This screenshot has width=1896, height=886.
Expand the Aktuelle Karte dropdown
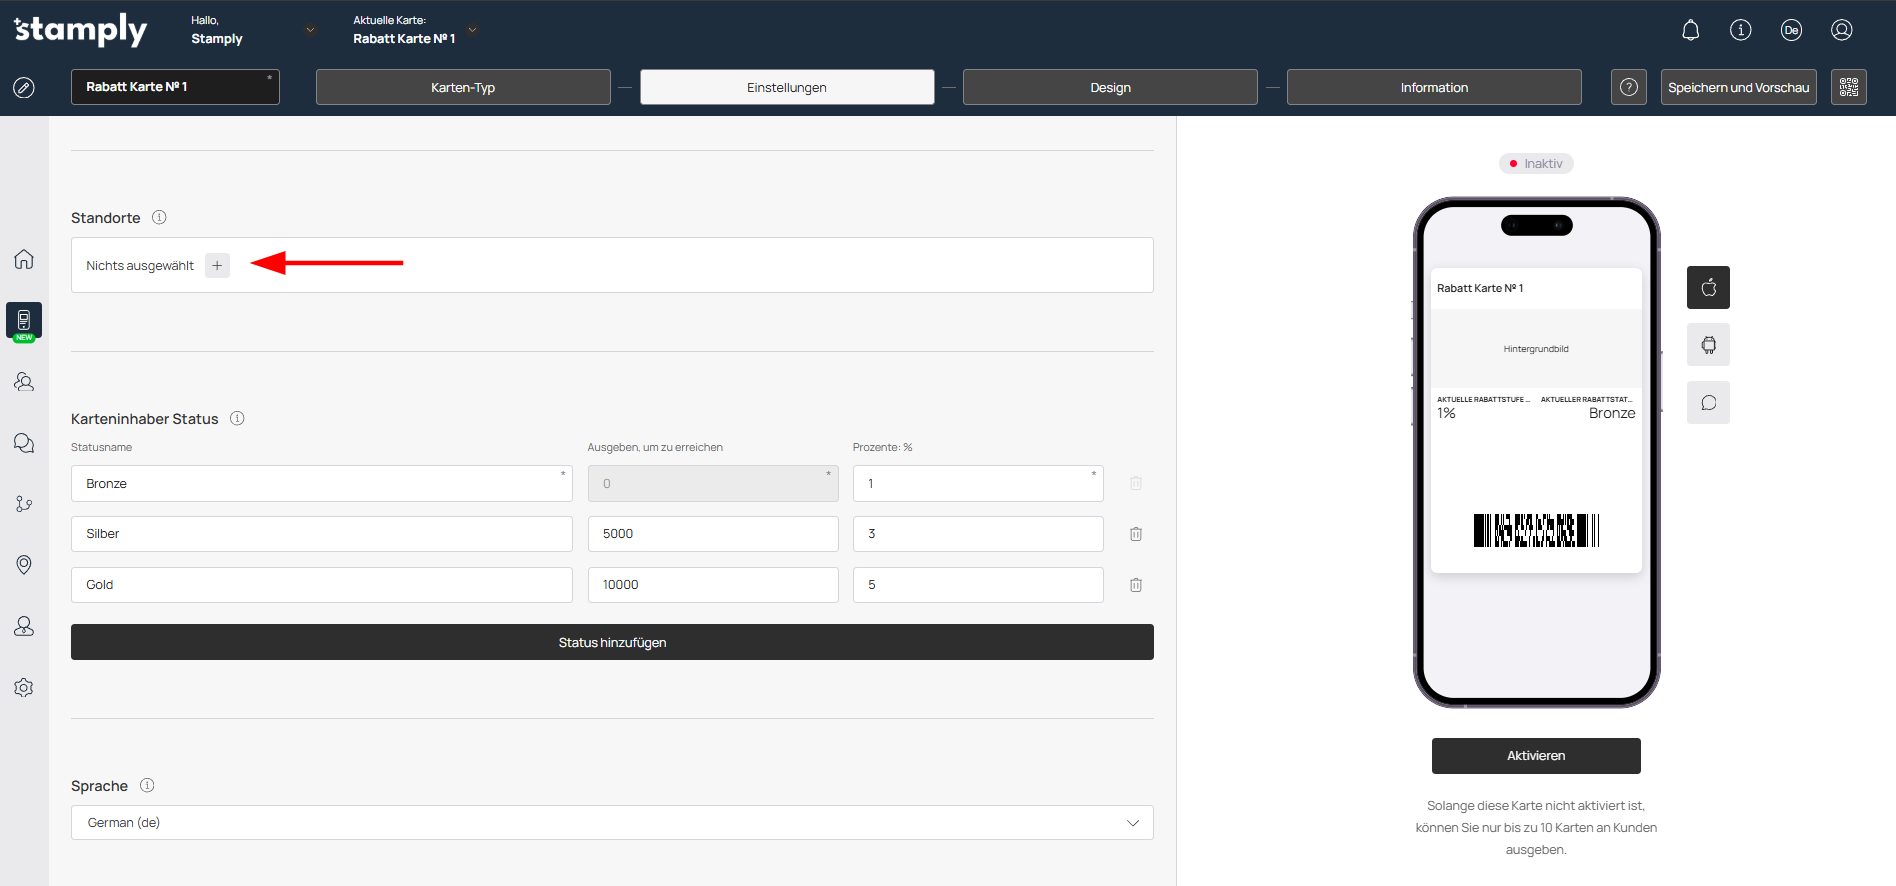(x=473, y=30)
